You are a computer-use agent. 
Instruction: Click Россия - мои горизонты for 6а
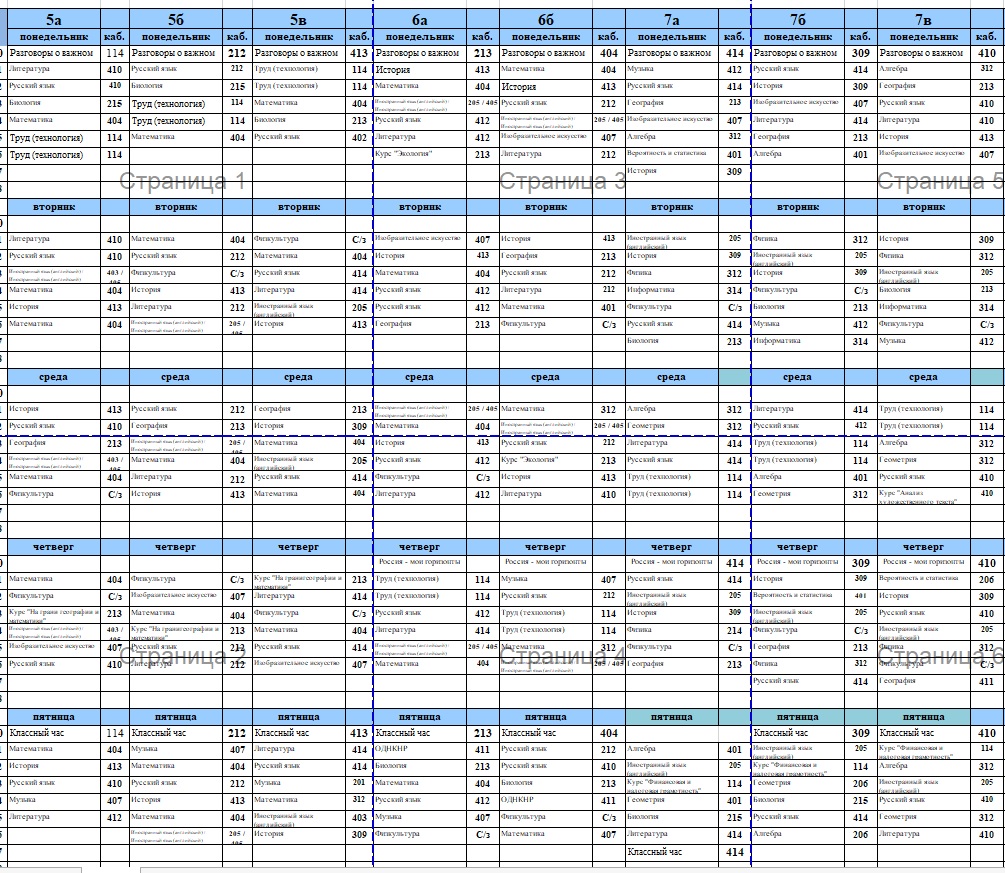(x=420, y=562)
